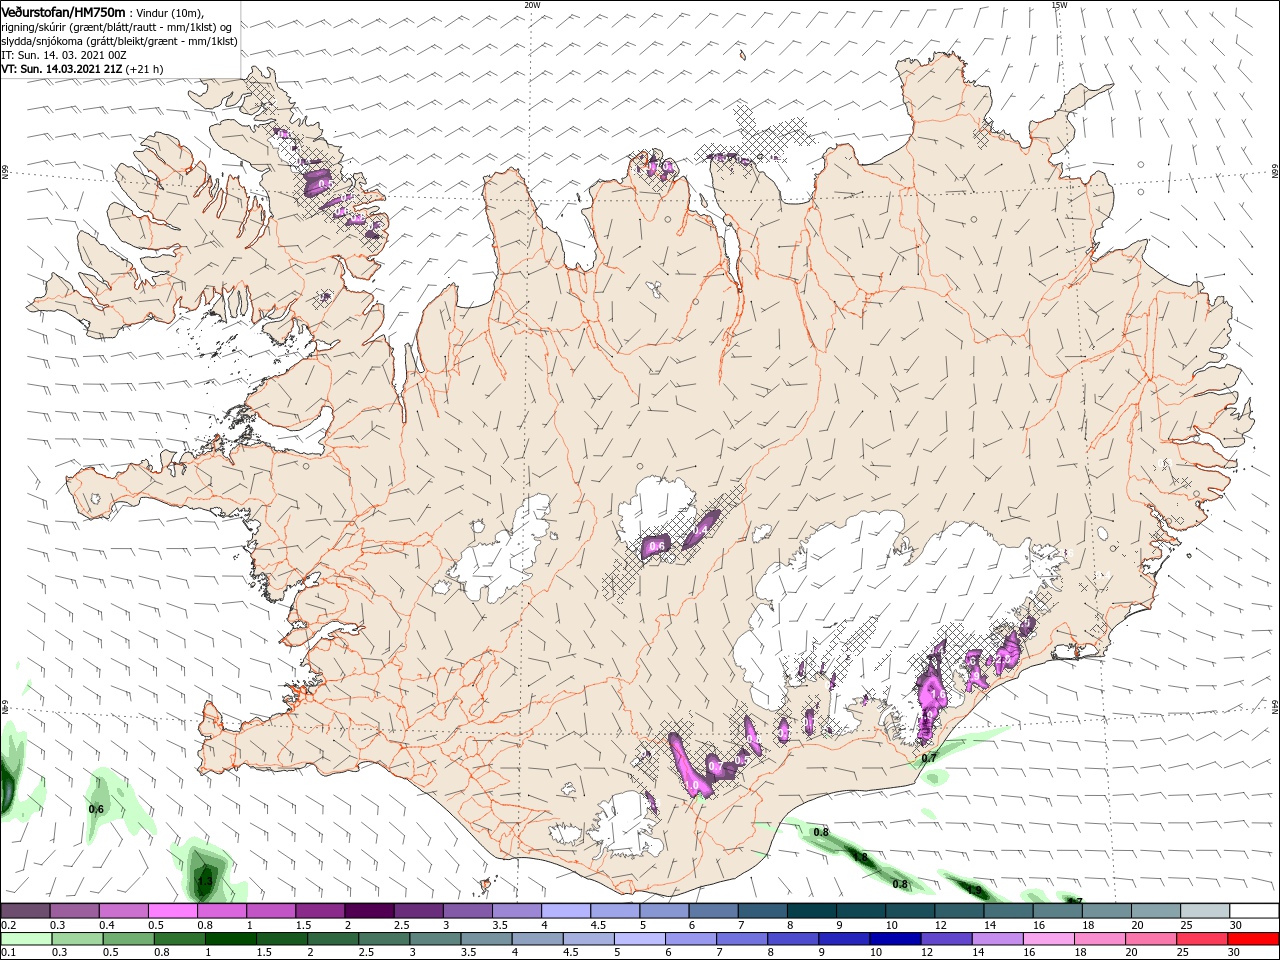
Task: Select the white swatch at the upper legend's right end
Action: click(x=1254, y=911)
